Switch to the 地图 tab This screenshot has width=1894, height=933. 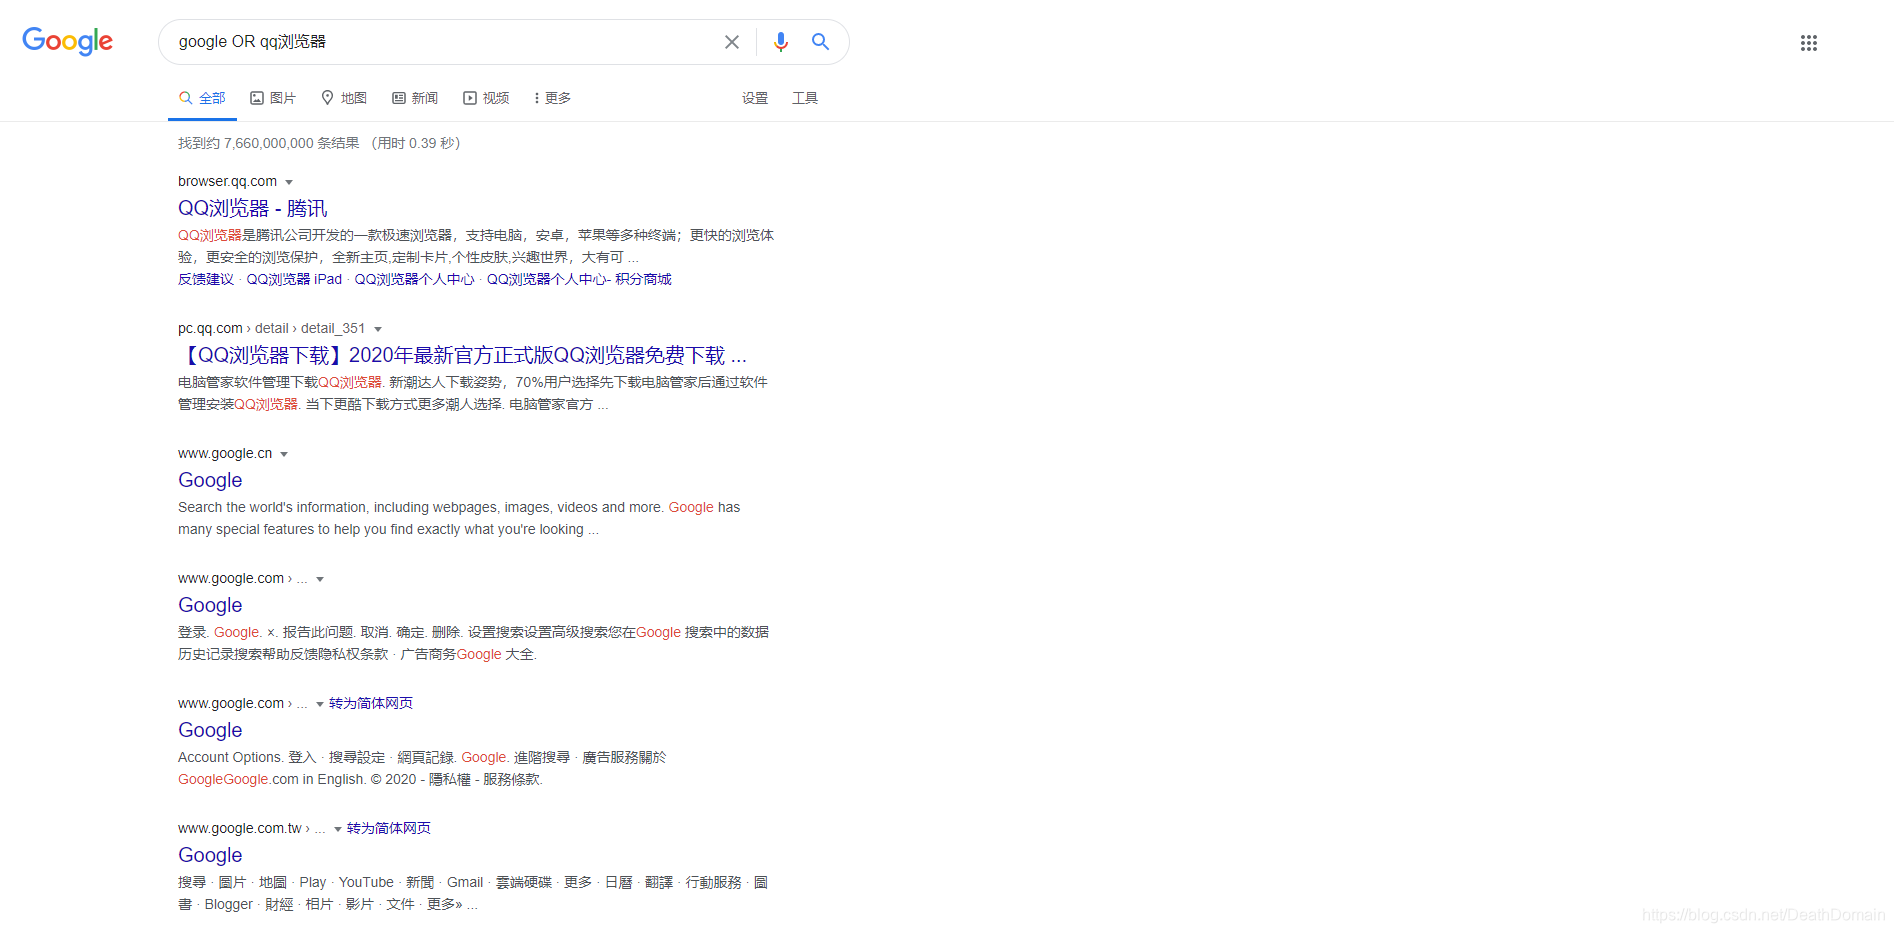(x=344, y=98)
